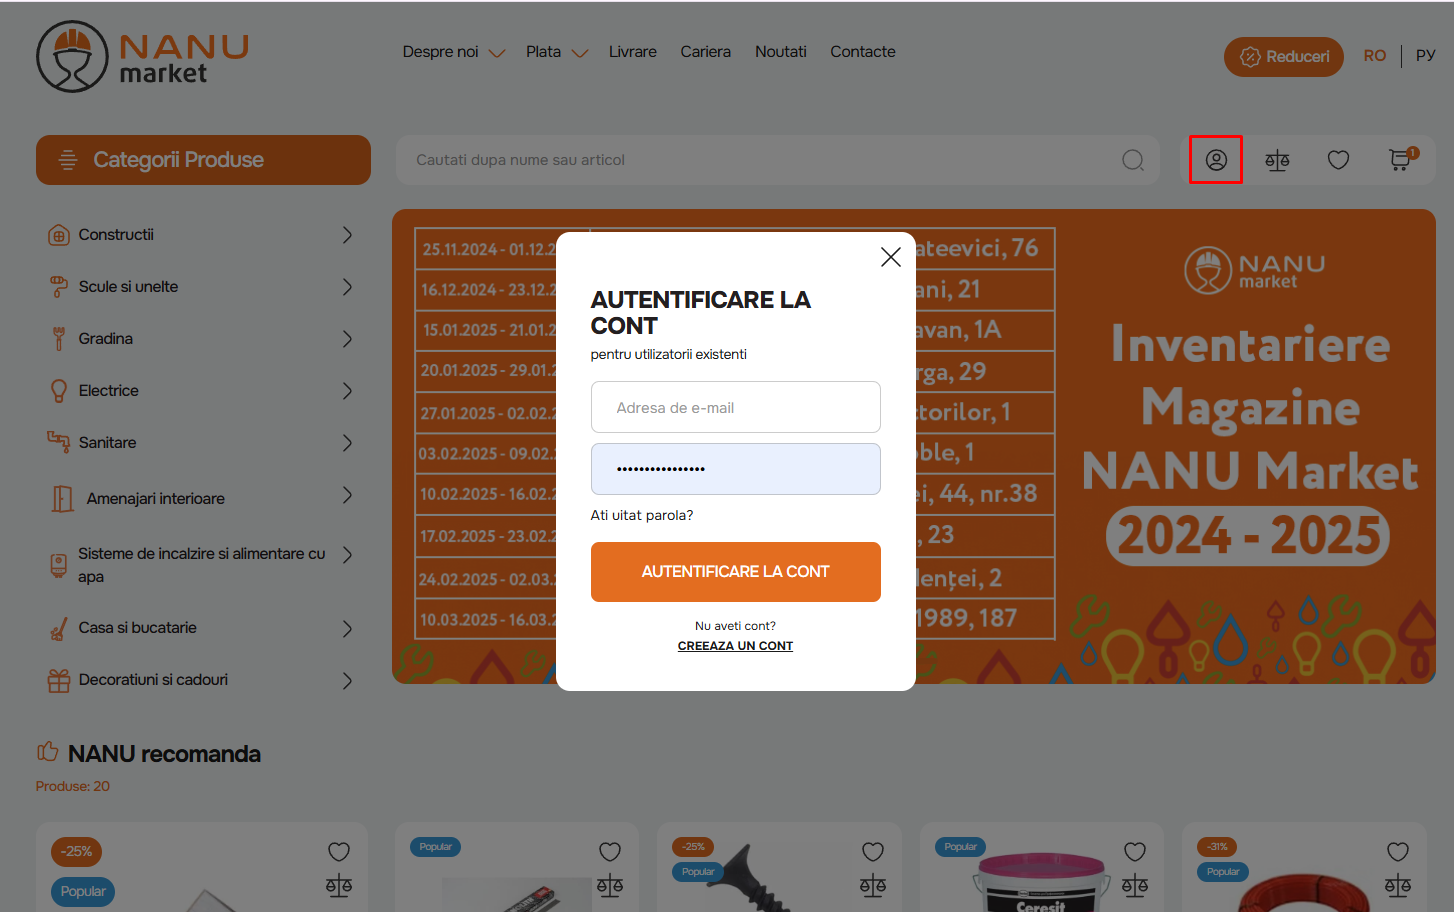Switch site language to РУ
Screen dimensions: 1454x912
pyautogui.click(x=1426, y=56)
